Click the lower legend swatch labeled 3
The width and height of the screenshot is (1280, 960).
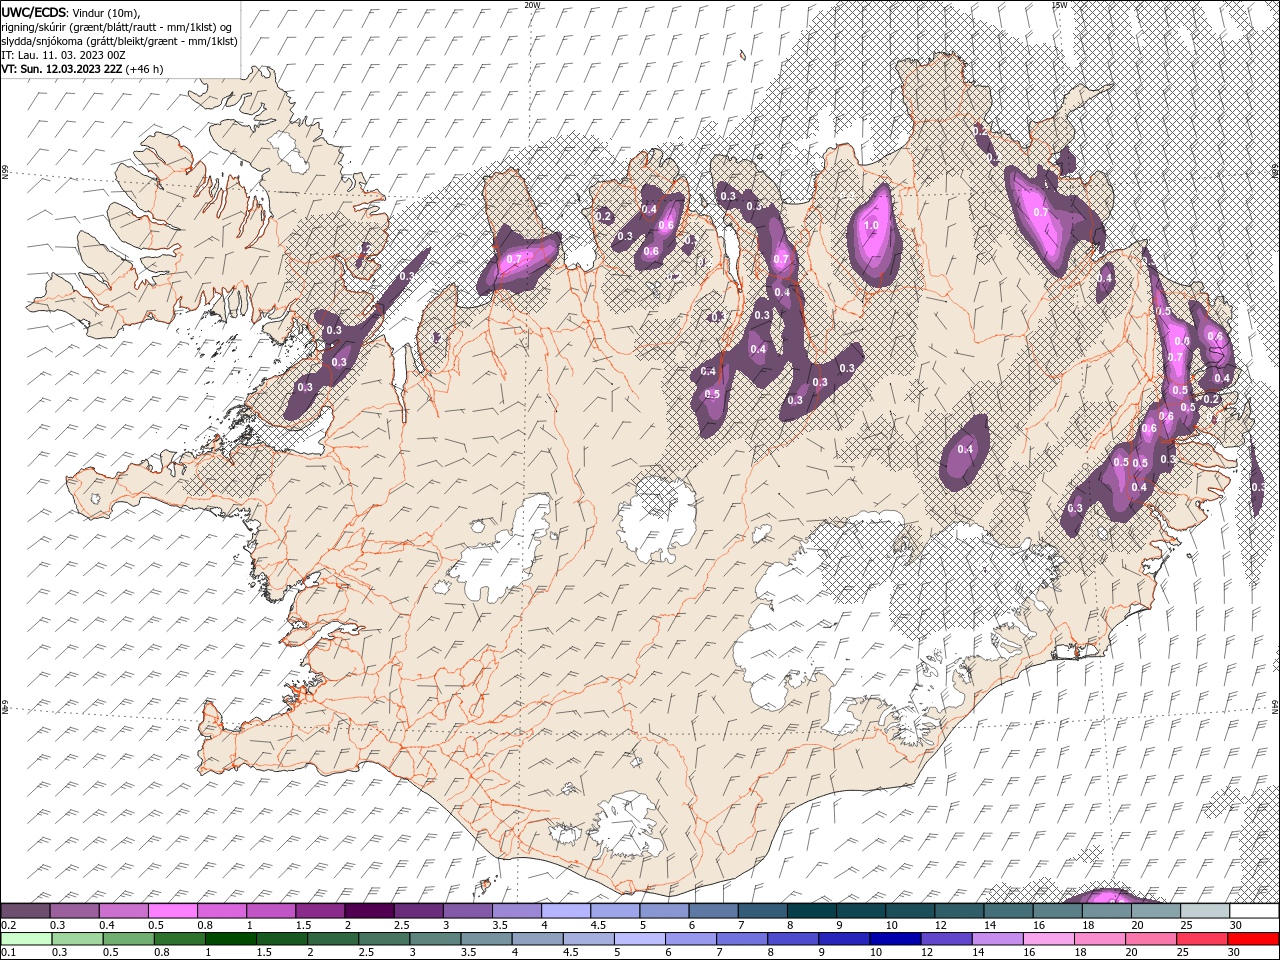[x=434, y=938]
